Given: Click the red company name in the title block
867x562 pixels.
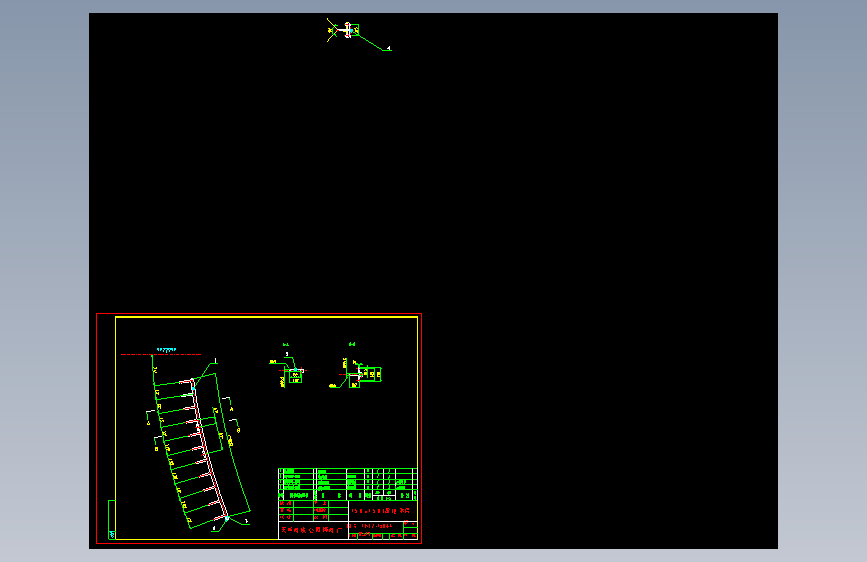Looking at the screenshot, I should [x=311, y=530].
